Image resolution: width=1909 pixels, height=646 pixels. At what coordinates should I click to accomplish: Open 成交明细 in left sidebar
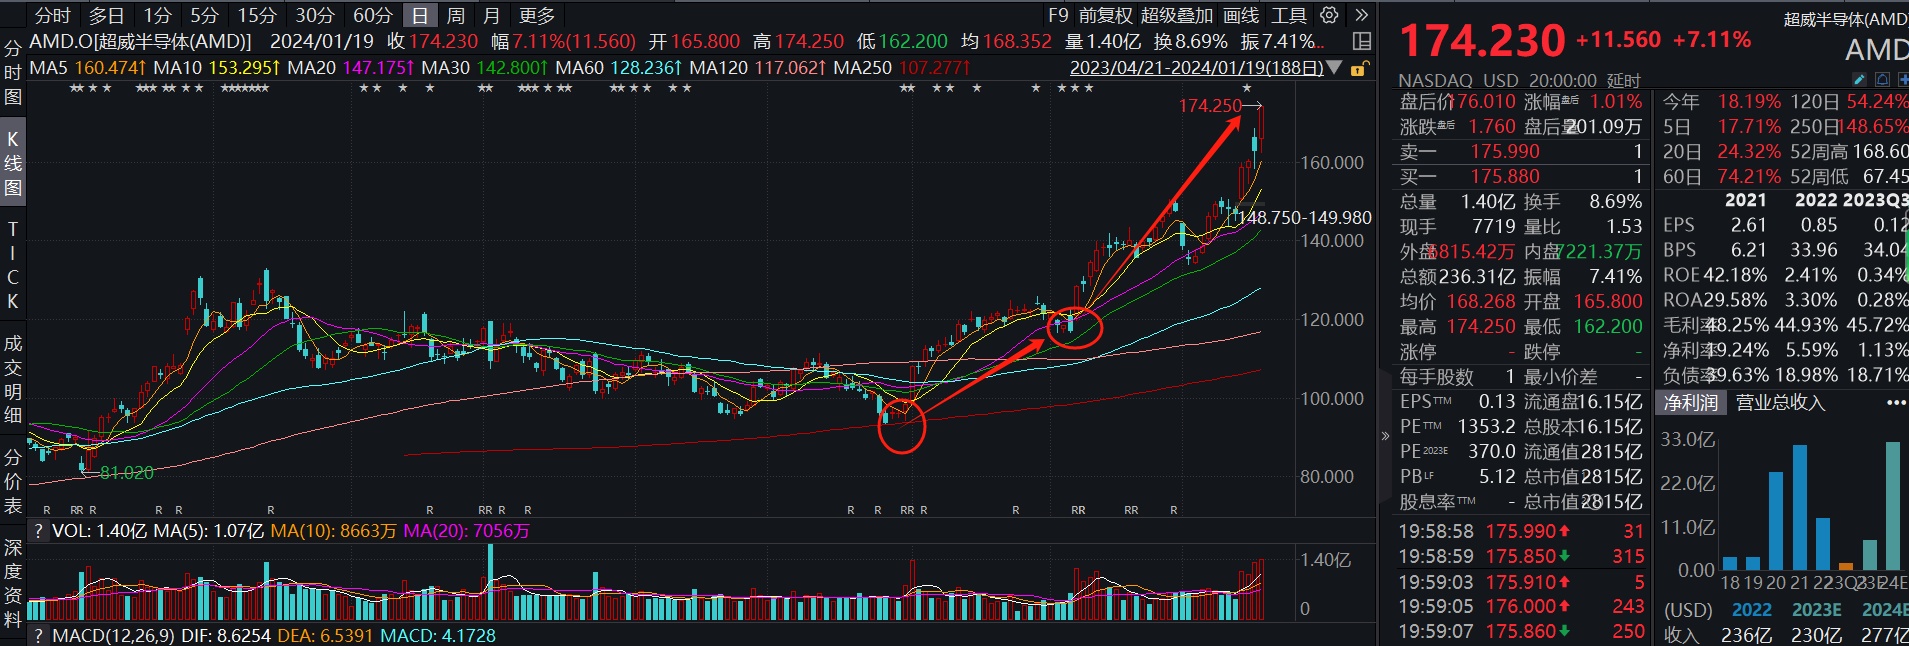(x=12, y=379)
